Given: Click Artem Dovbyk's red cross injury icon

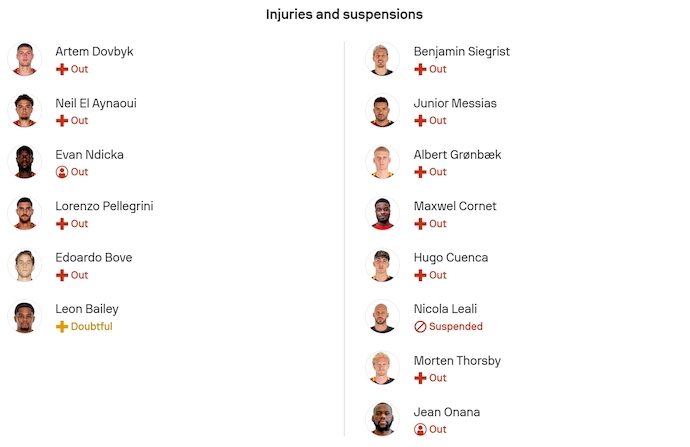Looking at the screenshot, I should point(62,70).
